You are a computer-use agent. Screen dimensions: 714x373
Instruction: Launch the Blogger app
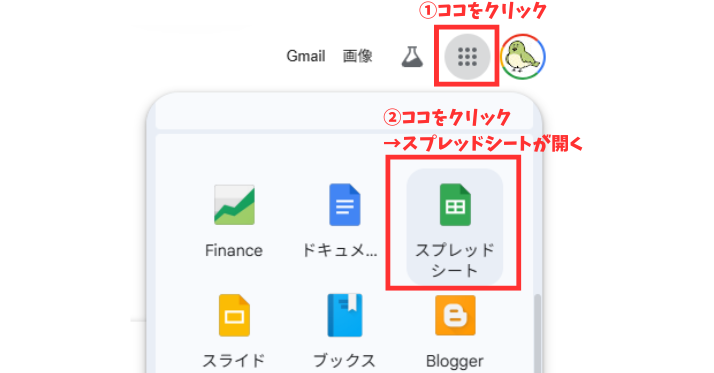[454, 332]
